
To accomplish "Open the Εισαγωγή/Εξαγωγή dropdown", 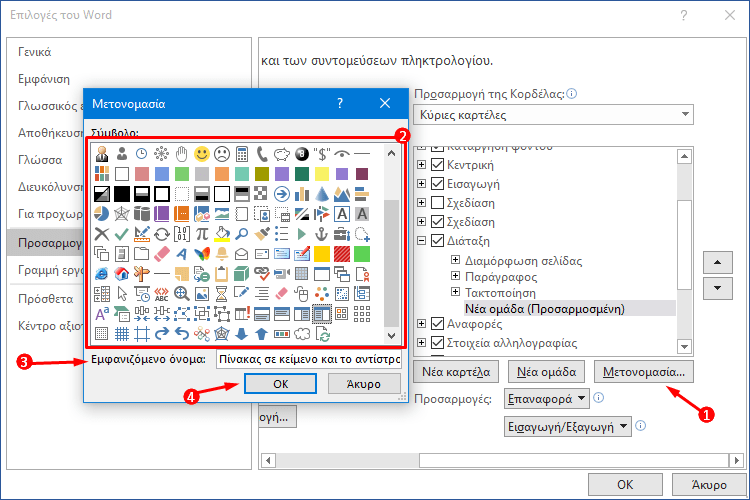I will click(568, 426).
